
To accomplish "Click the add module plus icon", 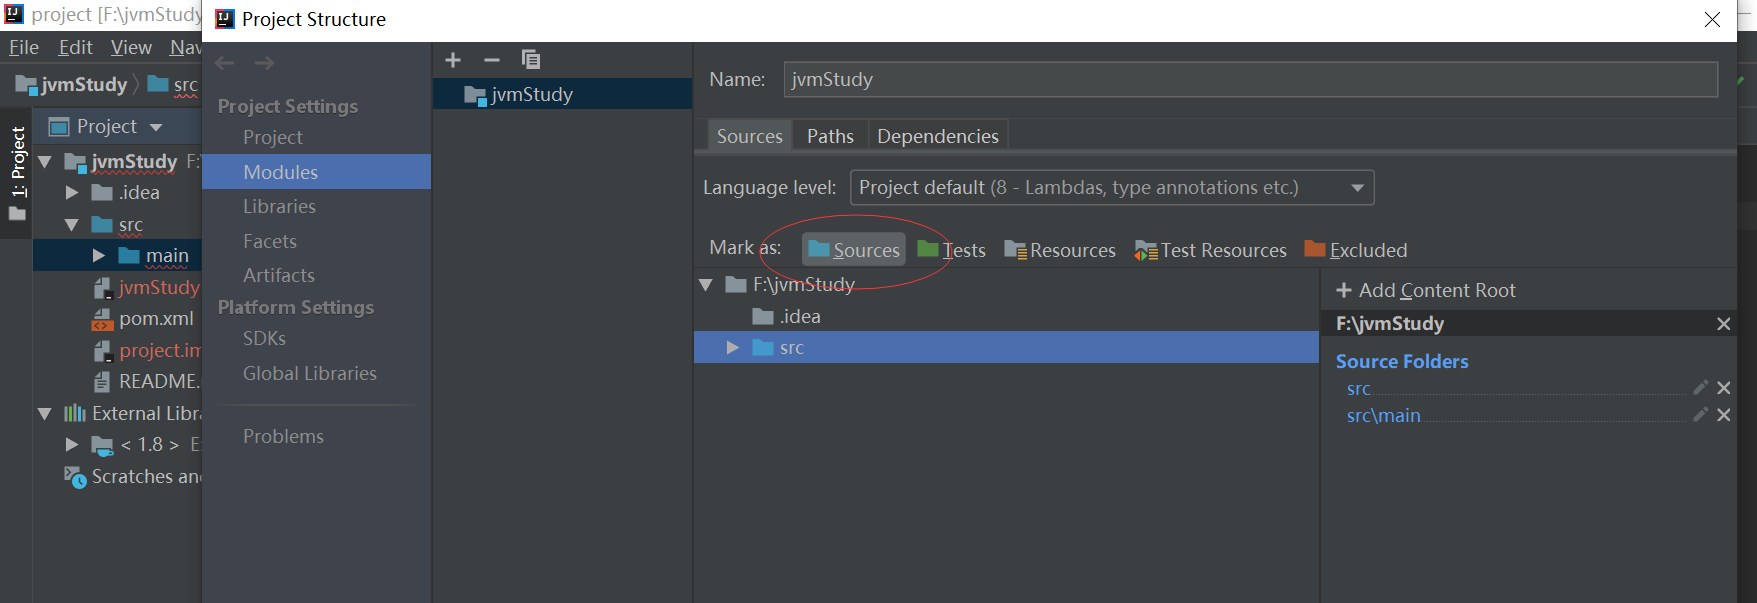I will pos(453,60).
